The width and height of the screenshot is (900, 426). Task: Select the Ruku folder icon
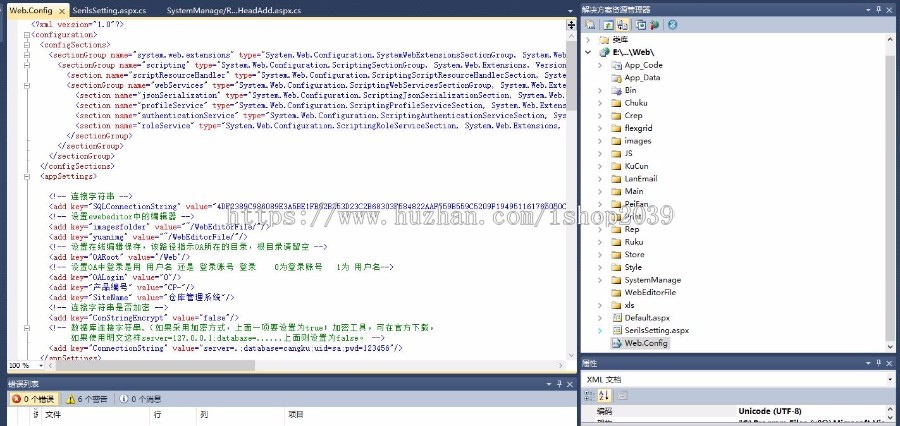(x=616, y=242)
